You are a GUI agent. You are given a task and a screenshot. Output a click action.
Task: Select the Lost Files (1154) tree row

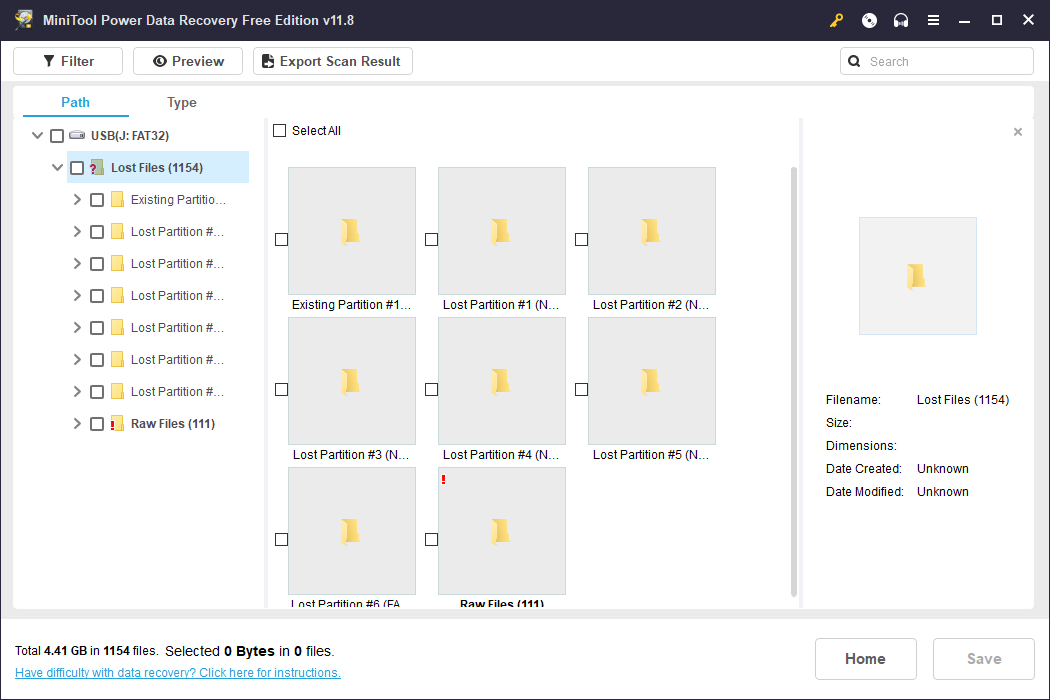pos(158,167)
